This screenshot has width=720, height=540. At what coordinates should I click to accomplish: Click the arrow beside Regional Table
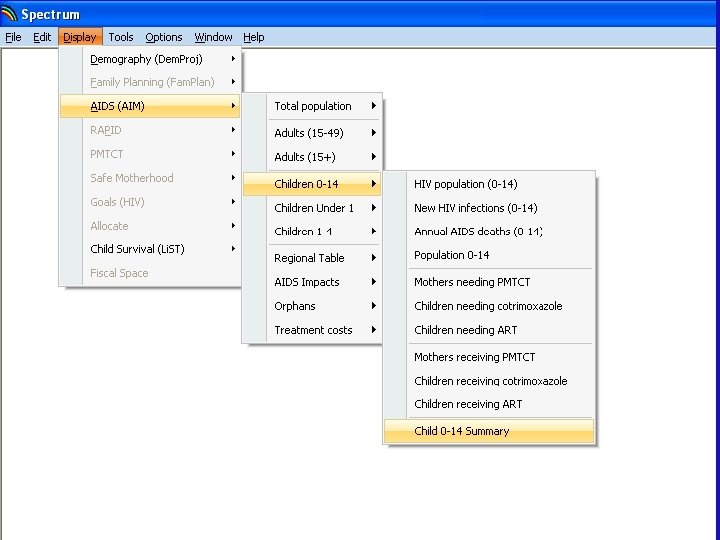(374, 258)
